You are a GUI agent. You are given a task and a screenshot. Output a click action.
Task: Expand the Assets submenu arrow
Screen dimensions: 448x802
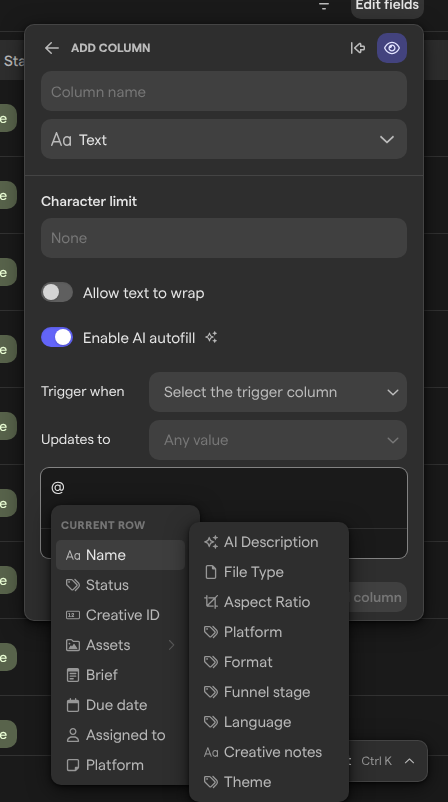[172, 645]
